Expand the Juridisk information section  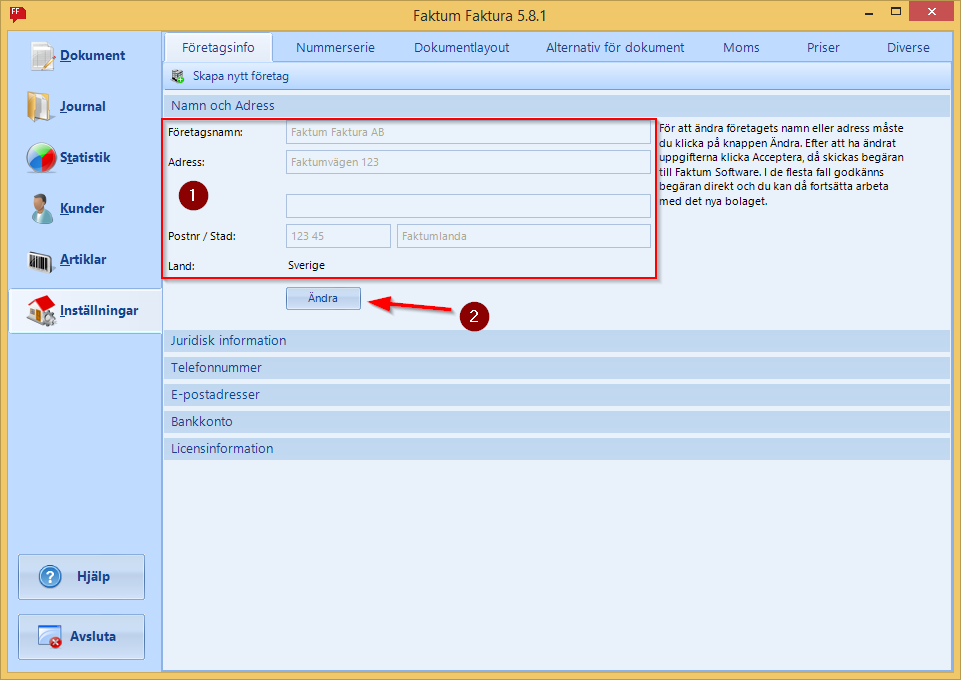(557, 341)
